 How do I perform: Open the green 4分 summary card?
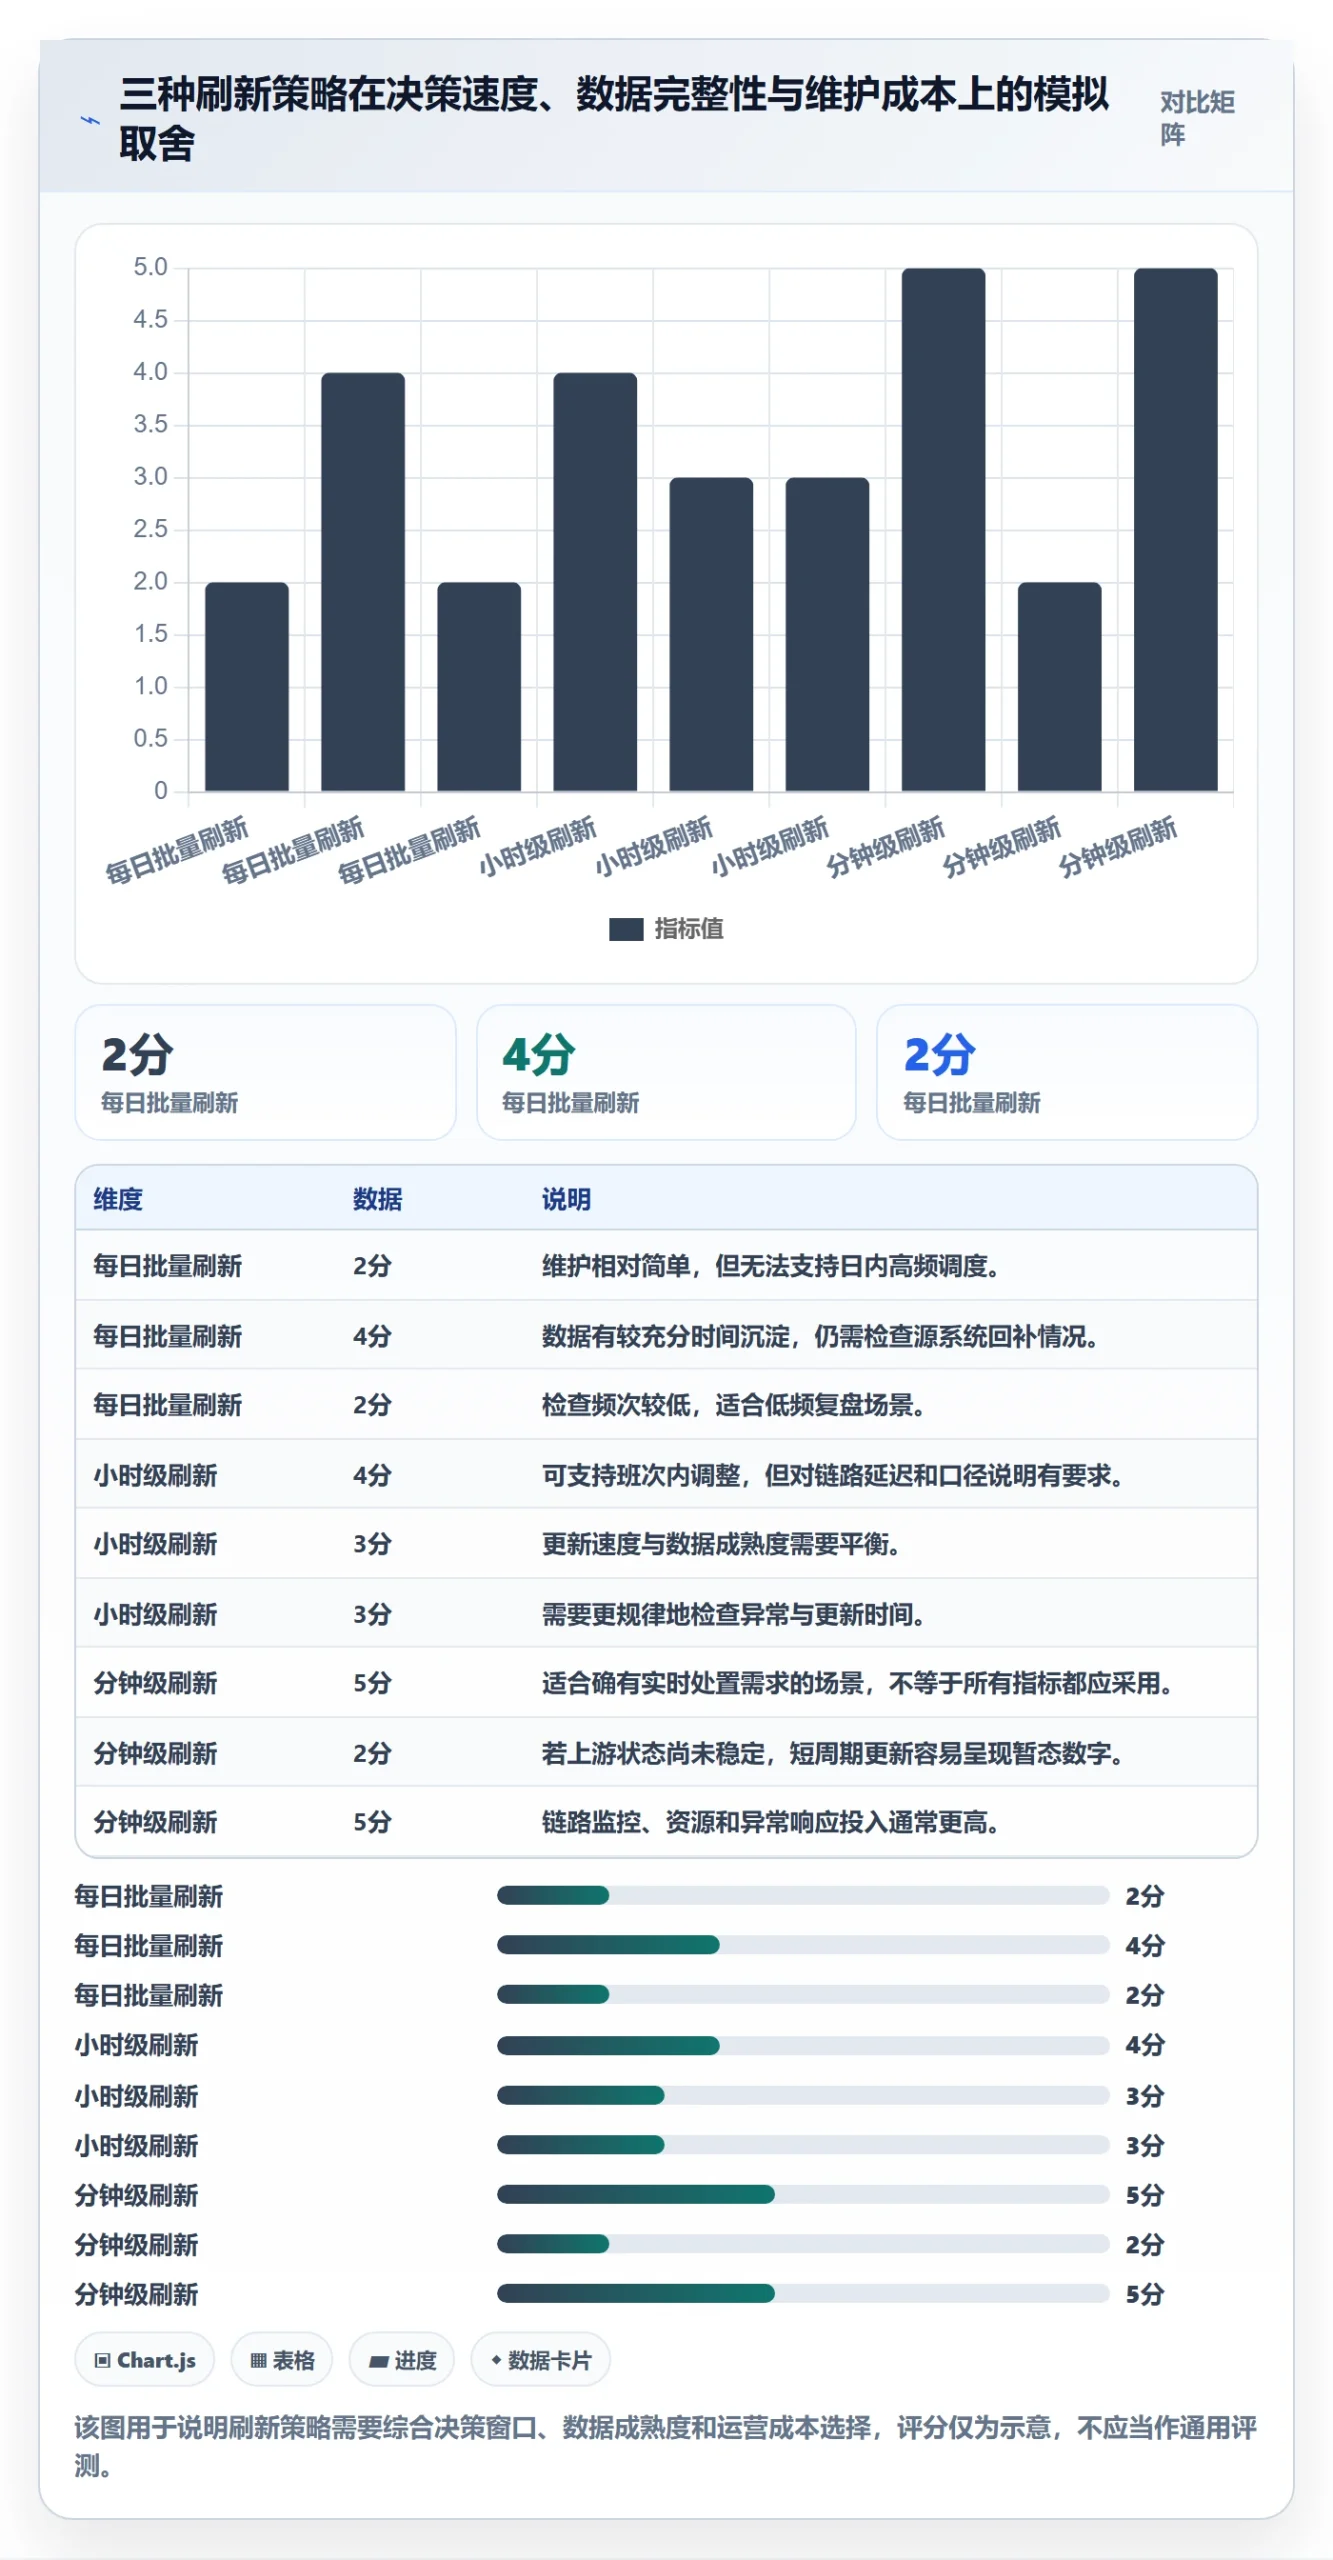click(666, 1072)
